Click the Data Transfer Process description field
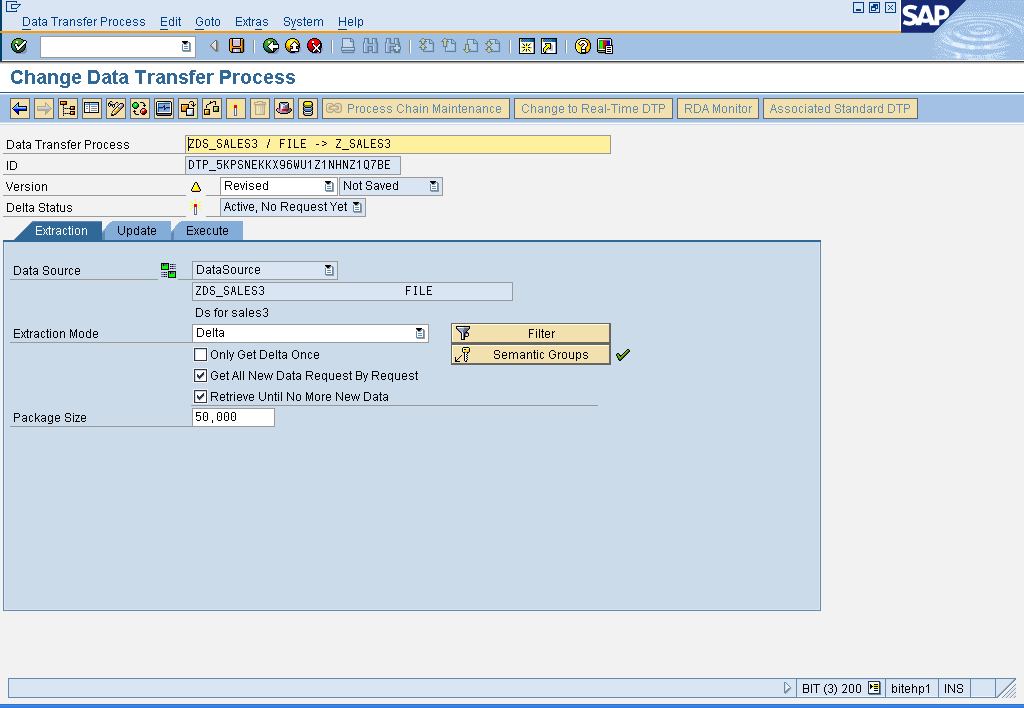Viewport: 1024px width, 708px height. [398, 144]
